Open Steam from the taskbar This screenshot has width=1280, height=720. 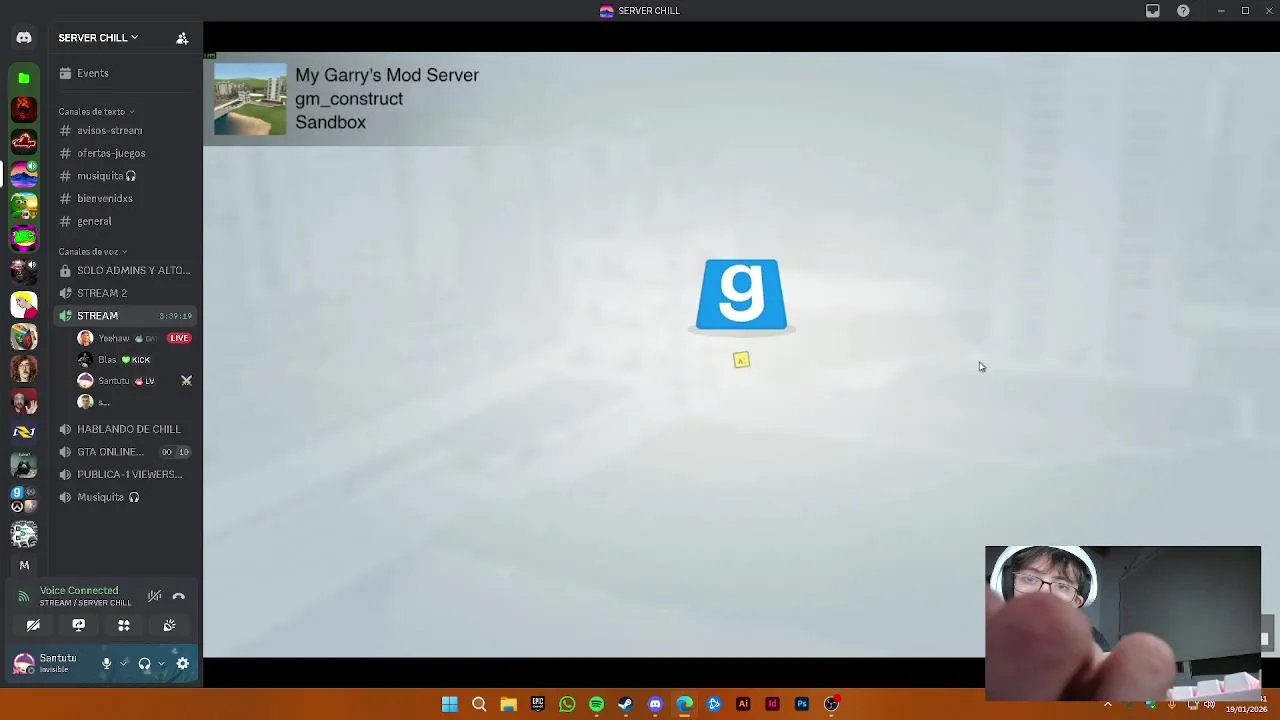coord(626,704)
